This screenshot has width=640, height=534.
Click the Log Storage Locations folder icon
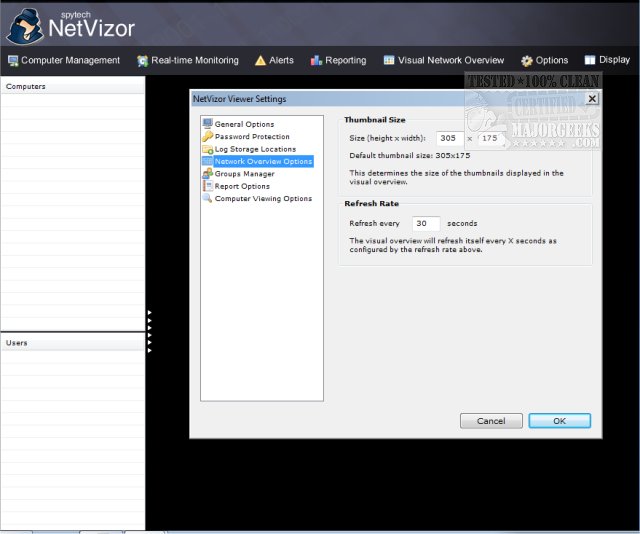click(208, 149)
